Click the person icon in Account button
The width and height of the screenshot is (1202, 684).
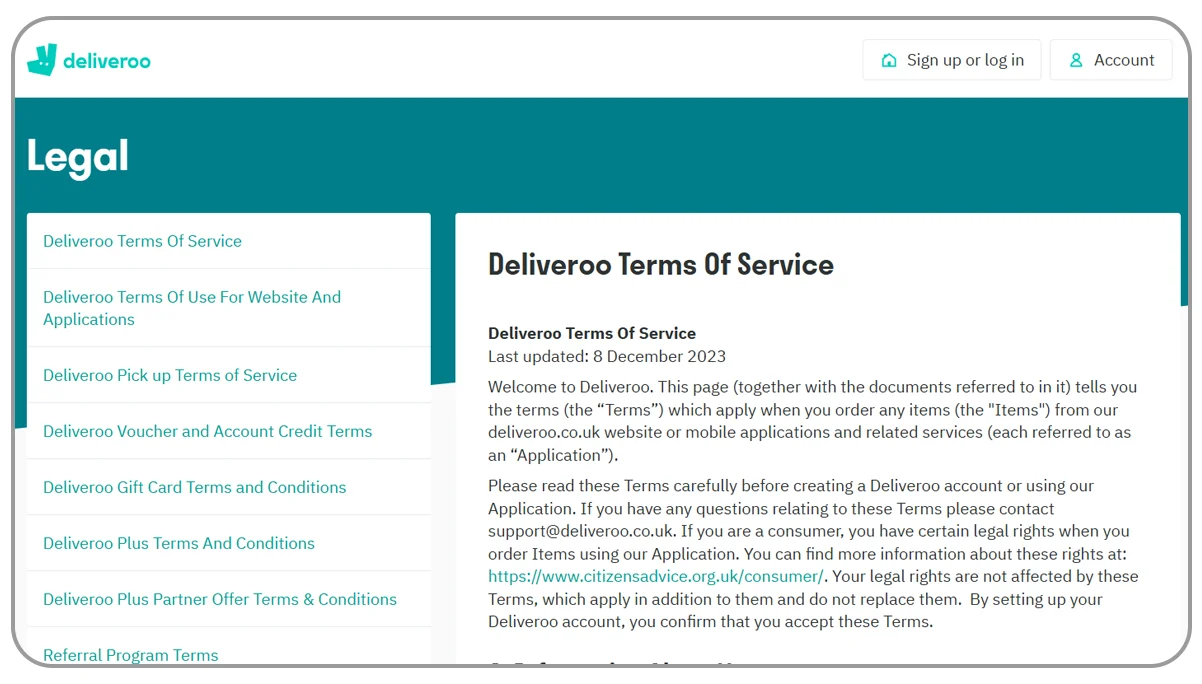[1076, 60]
